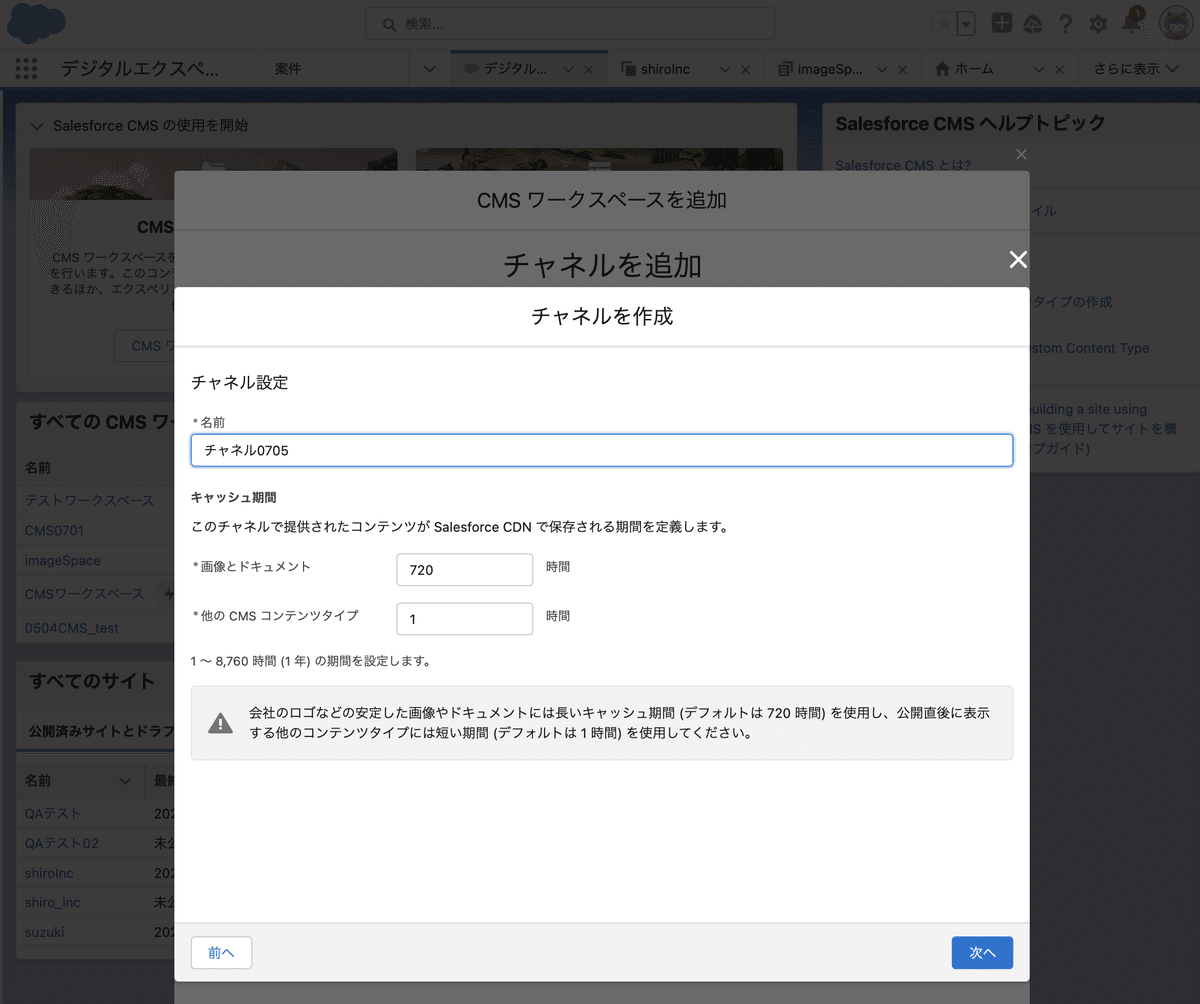Image resolution: width=1200 pixels, height=1004 pixels.
Task: Click the キャッシュ期間 label
Action: pos(234,496)
